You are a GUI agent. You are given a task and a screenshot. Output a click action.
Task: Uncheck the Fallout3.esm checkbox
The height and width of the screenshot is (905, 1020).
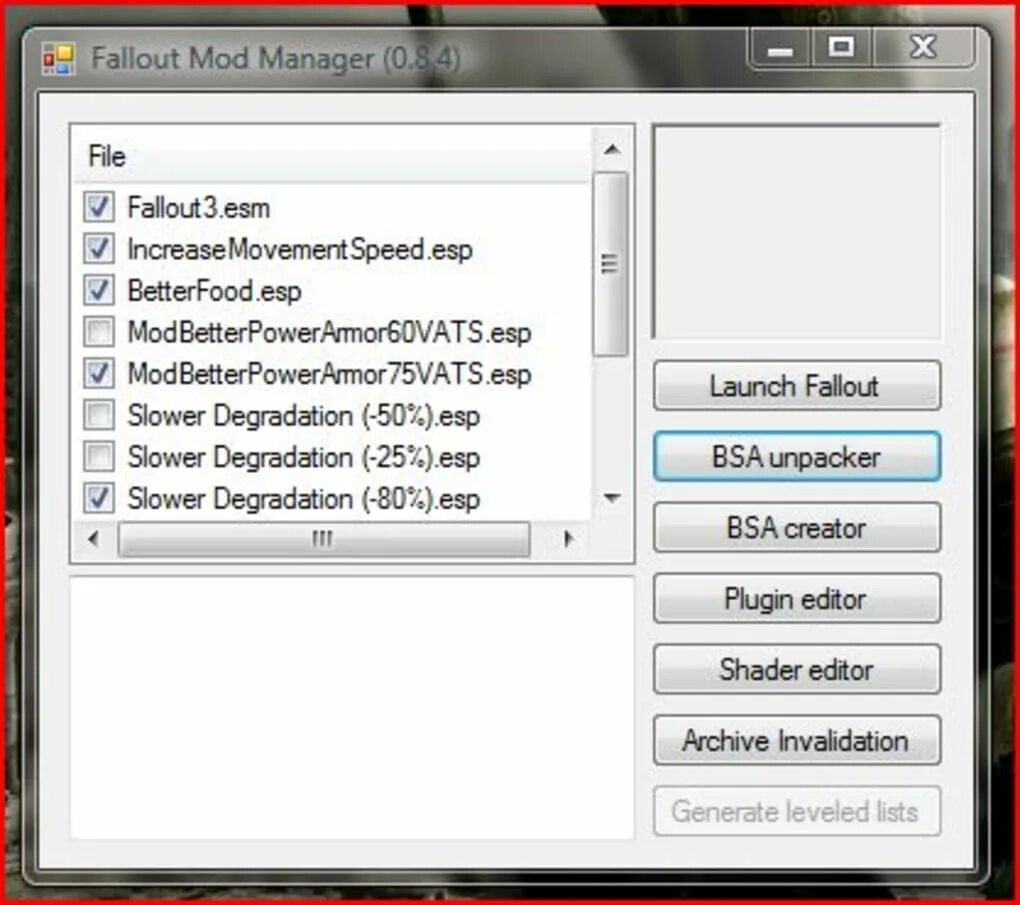(99, 208)
